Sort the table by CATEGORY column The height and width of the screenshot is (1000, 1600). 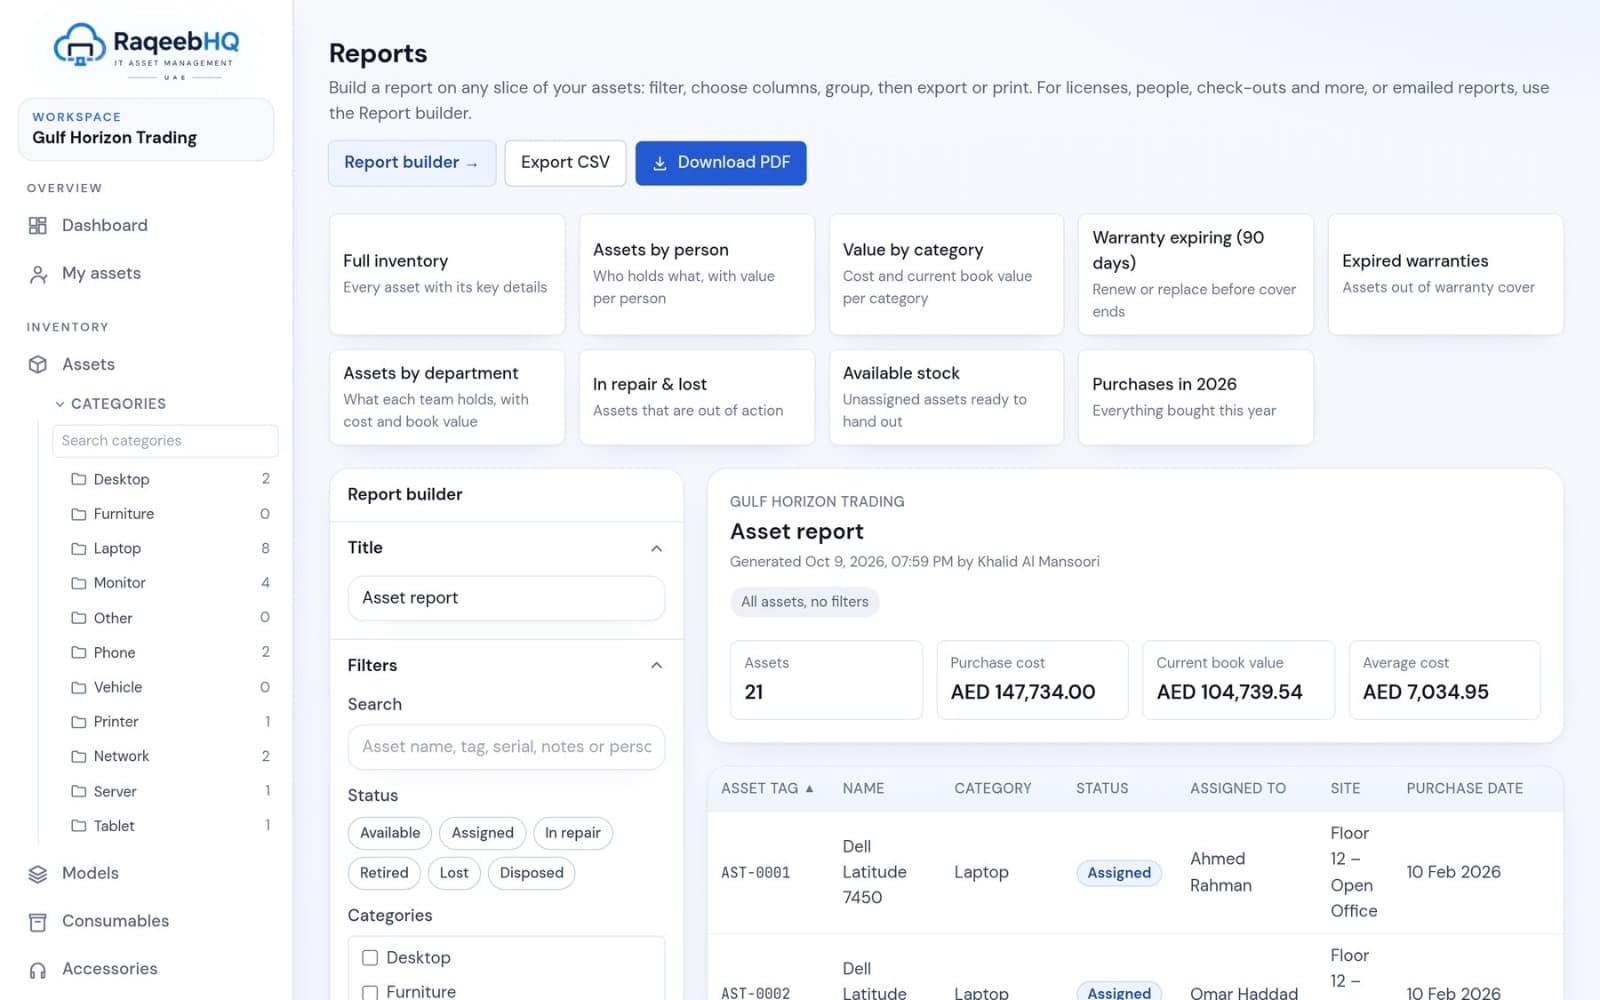(x=993, y=789)
